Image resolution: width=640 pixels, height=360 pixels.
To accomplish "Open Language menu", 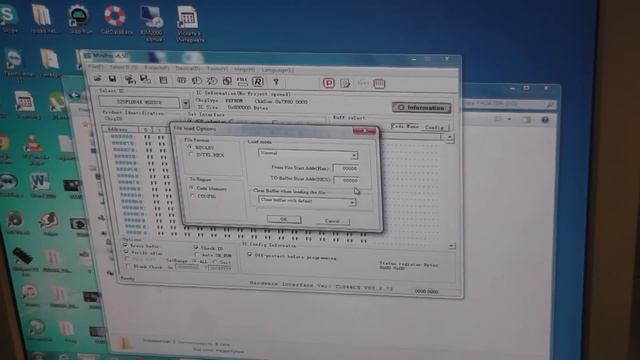I will coord(278,70).
